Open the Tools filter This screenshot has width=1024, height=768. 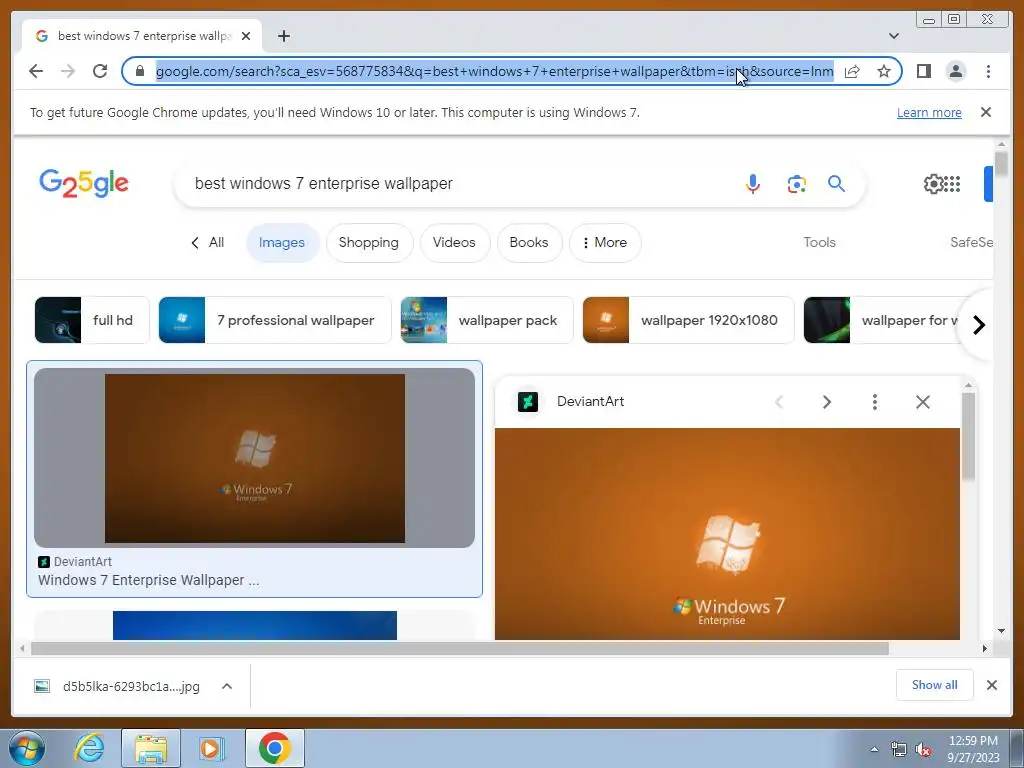[x=819, y=242]
